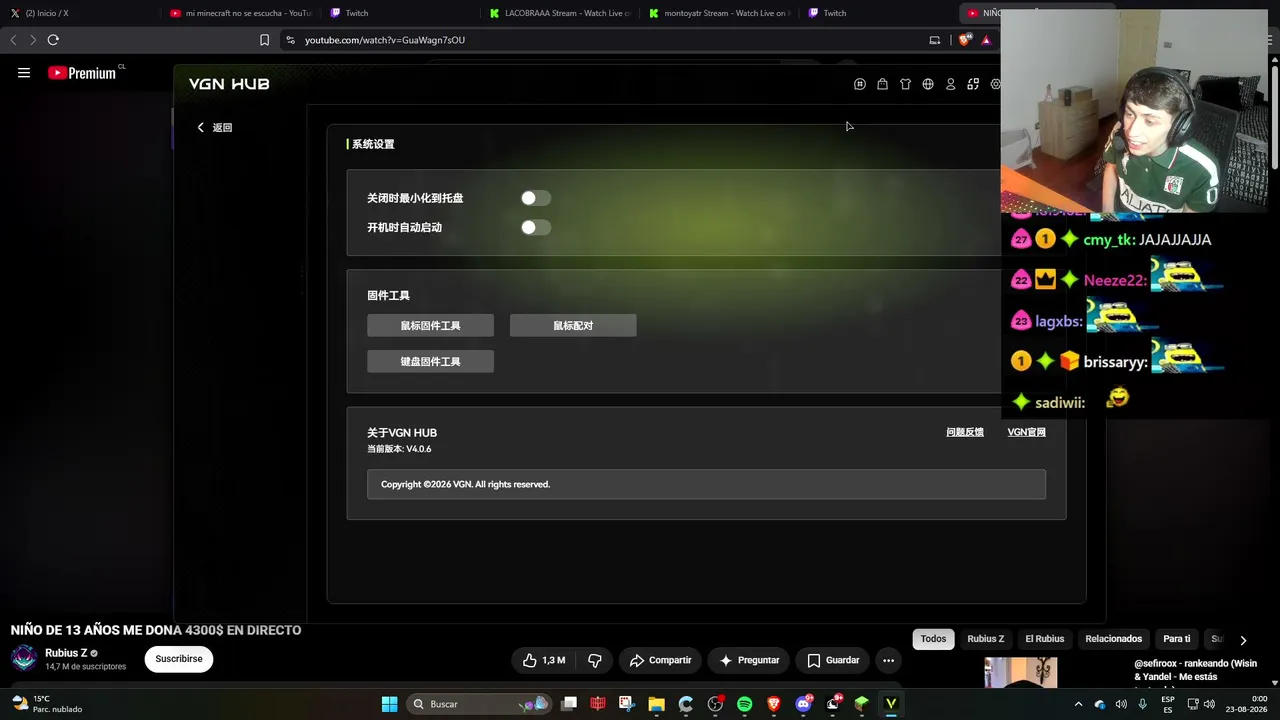1280x720 pixels.
Task: Open File Explorer from the taskbar
Action: click(656, 704)
